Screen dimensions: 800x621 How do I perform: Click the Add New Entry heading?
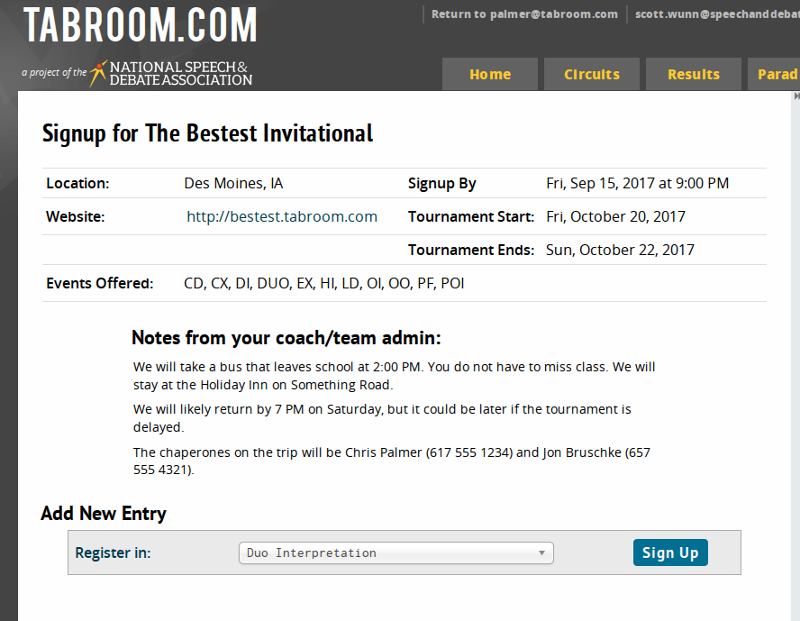[x=103, y=514]
